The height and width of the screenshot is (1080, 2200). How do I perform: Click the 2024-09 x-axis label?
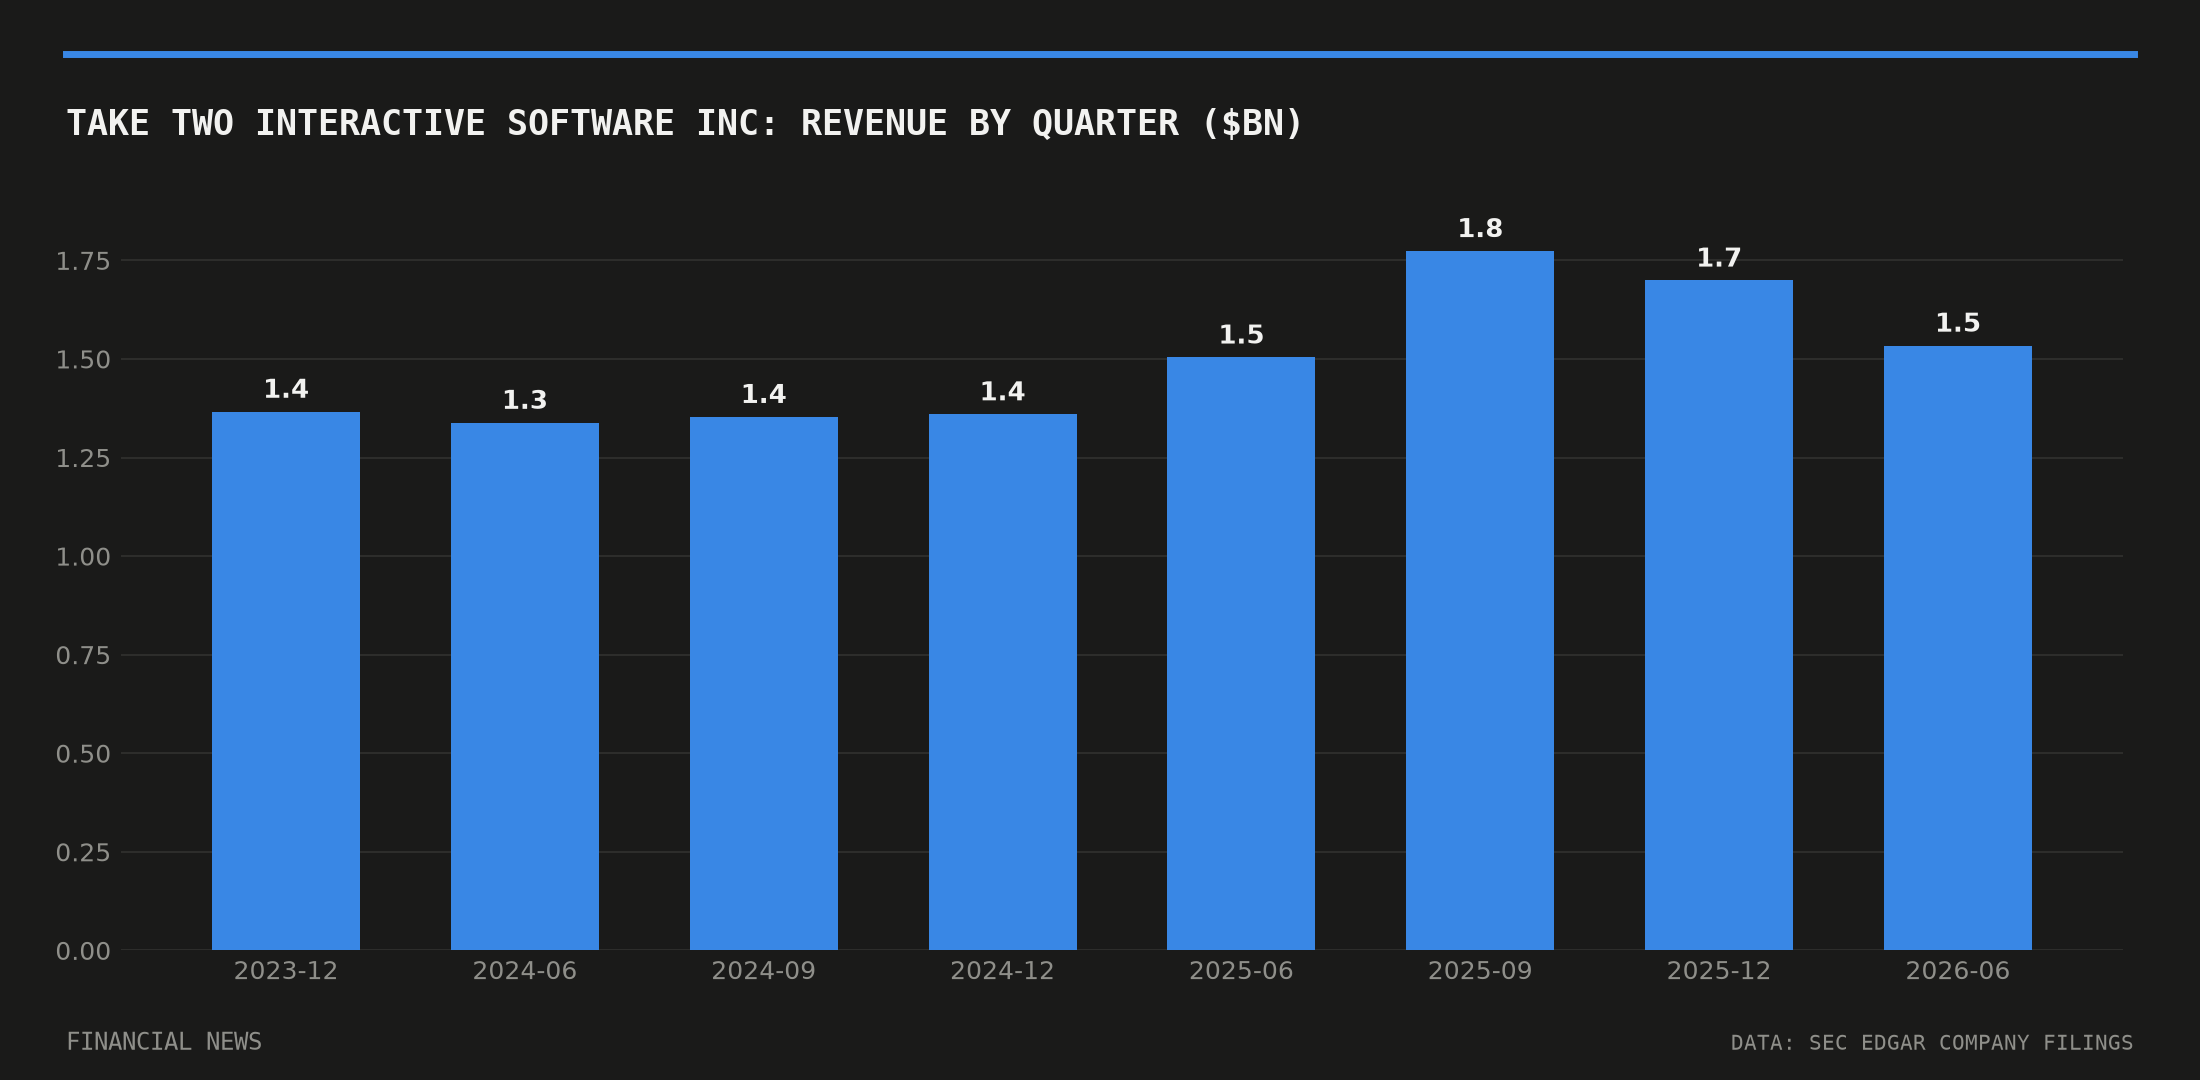click(x=764, y=971)
